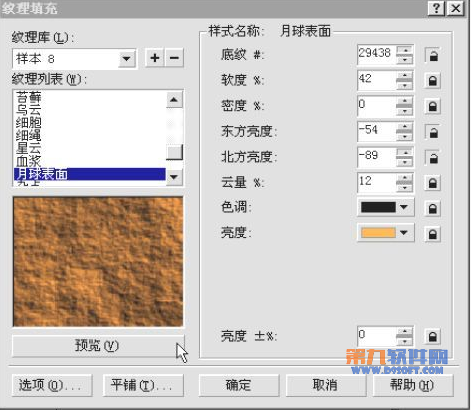Increase 底纹 # value with up arrow
Screen dimensions: 471x410
[405, 50]
